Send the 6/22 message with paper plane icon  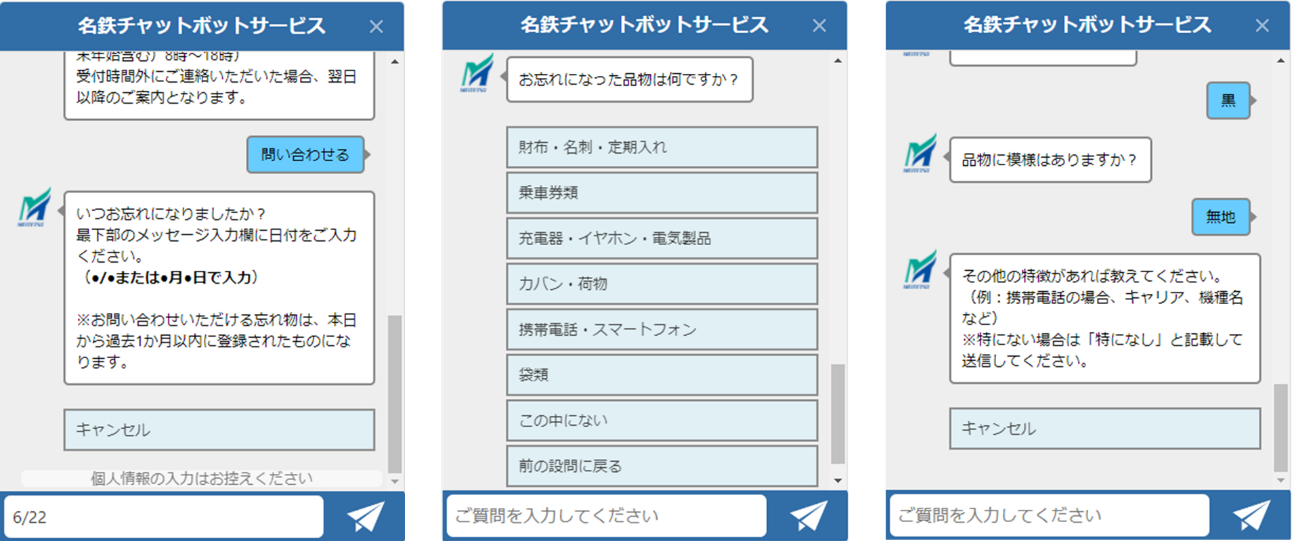[x=365, y=516]
